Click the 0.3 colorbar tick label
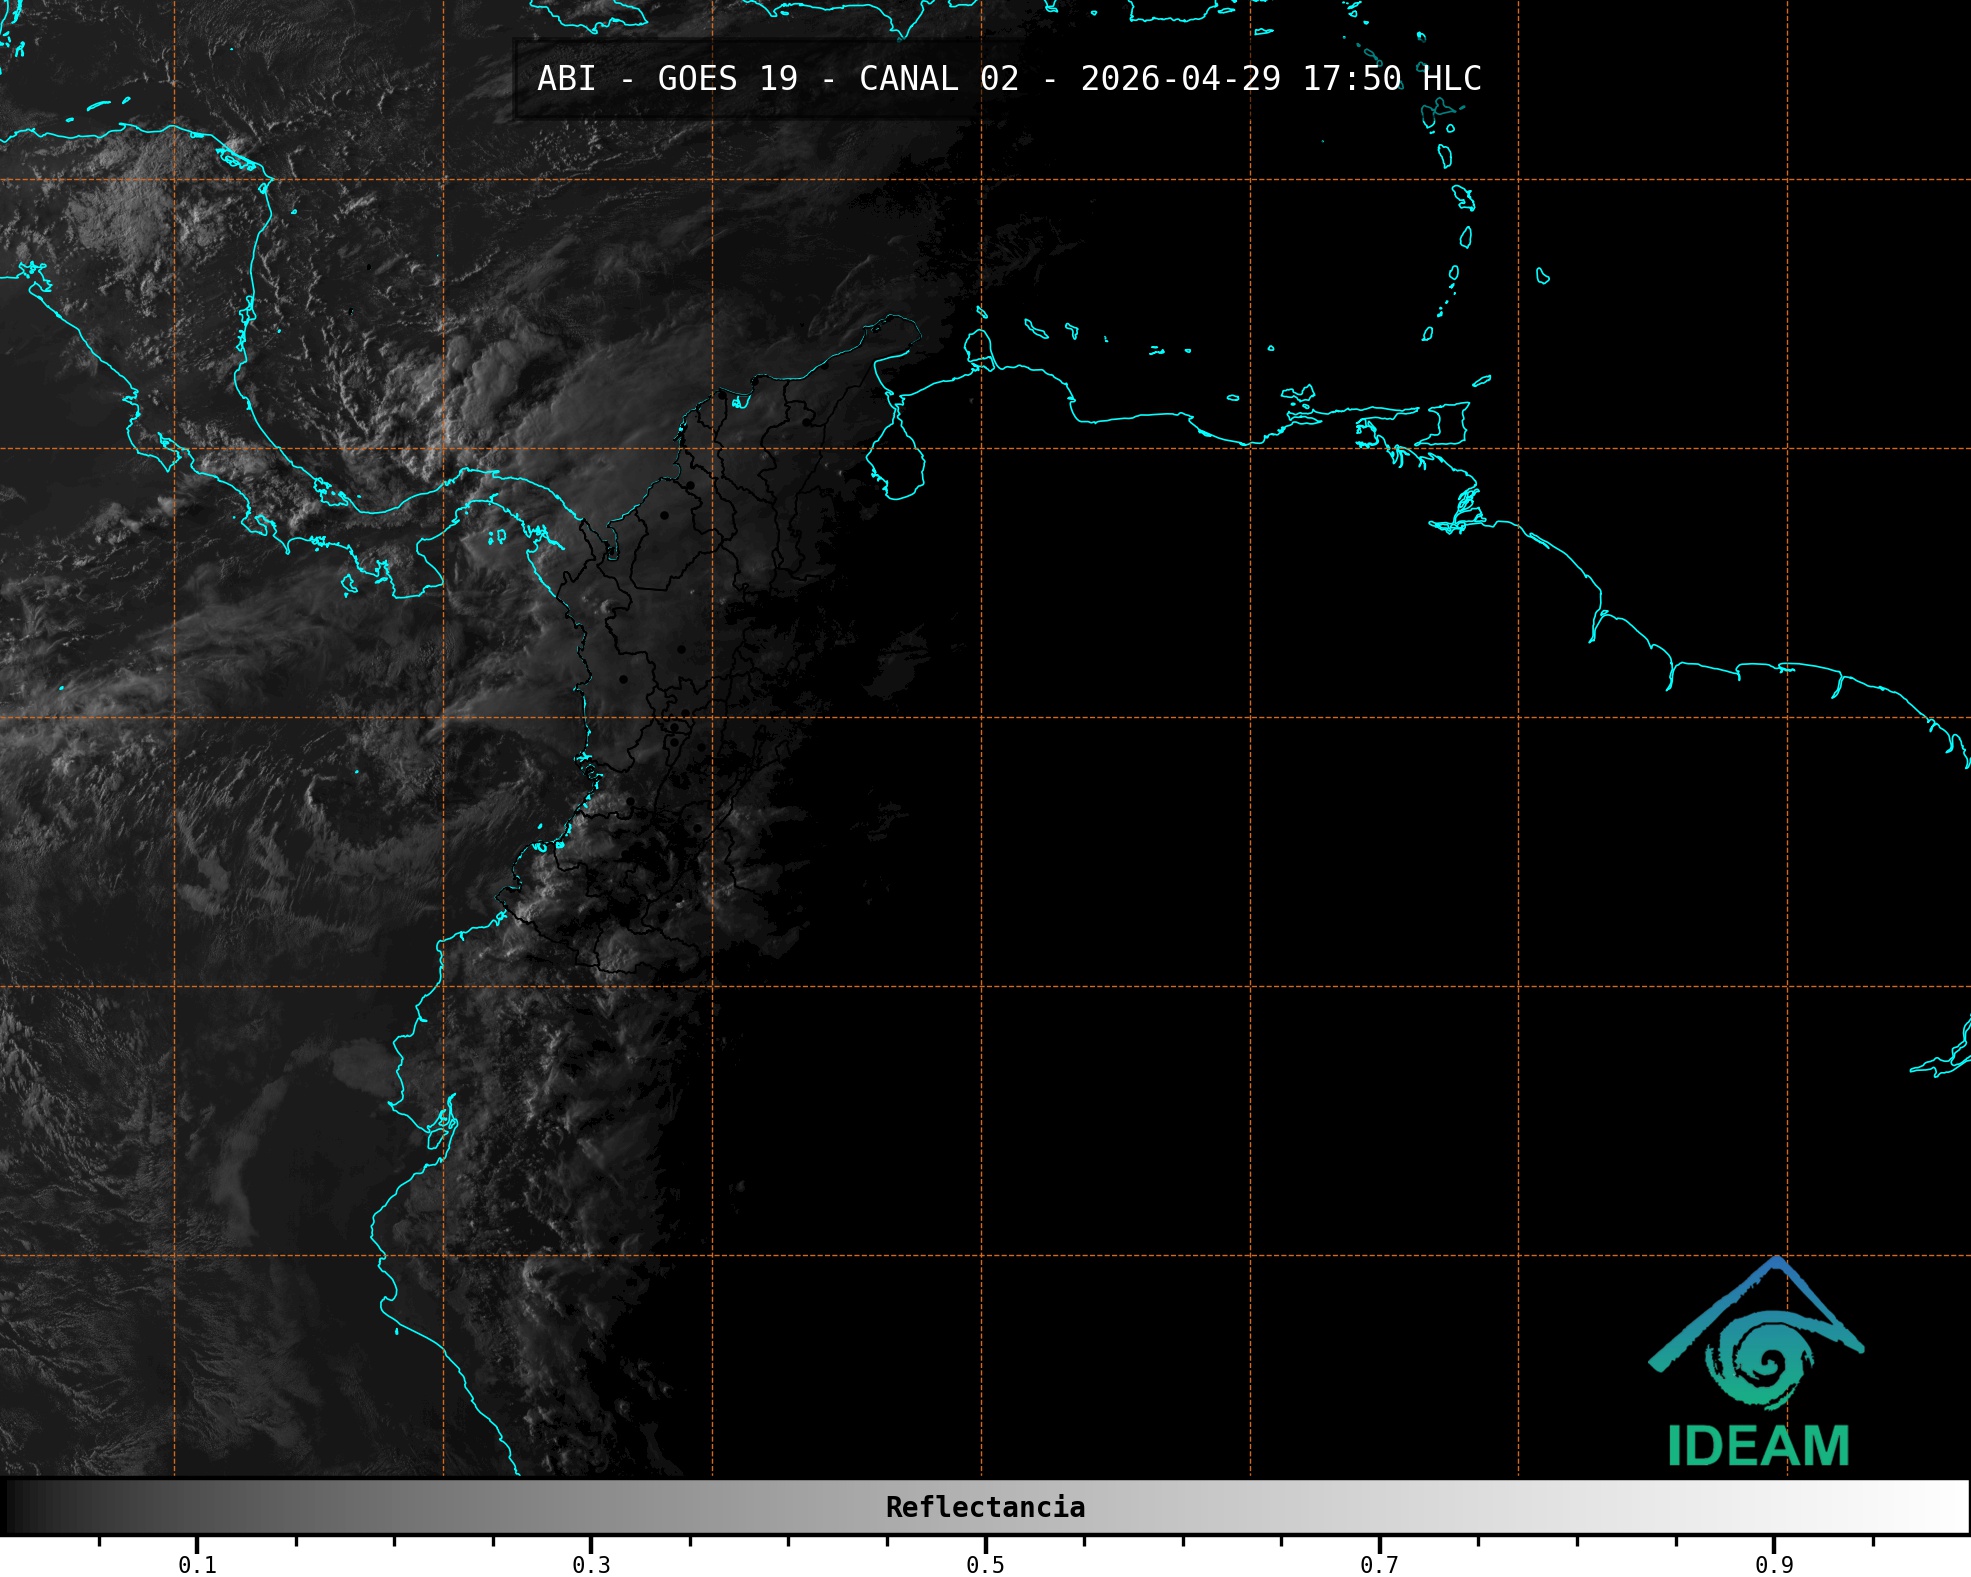 point(591,1565)
